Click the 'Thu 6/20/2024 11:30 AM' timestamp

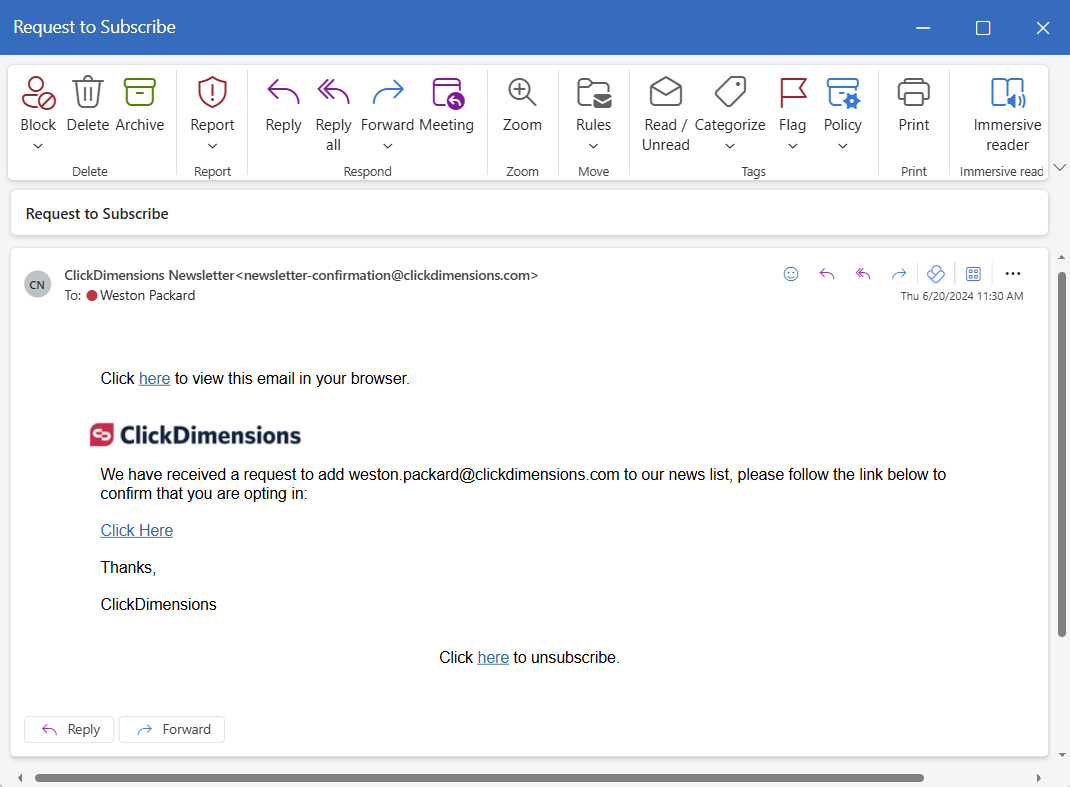click(x=961, y=296)
